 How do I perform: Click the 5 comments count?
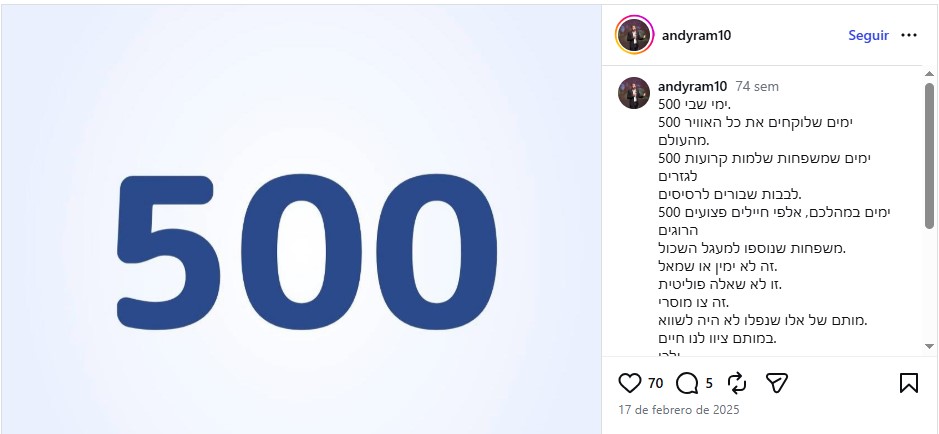coord(709,383)
